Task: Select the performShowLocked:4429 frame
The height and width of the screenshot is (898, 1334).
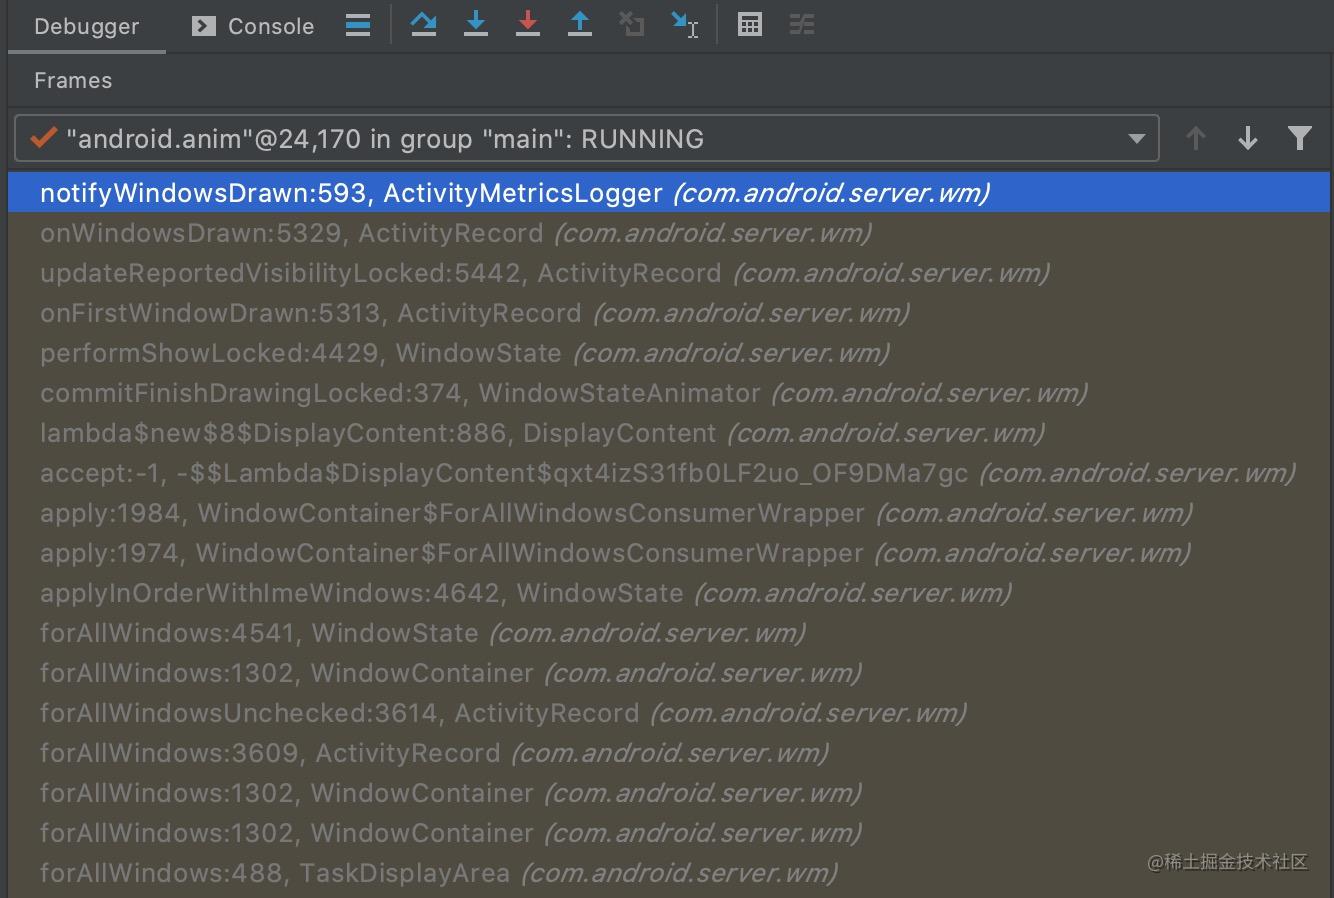Action: coord(669,353)
